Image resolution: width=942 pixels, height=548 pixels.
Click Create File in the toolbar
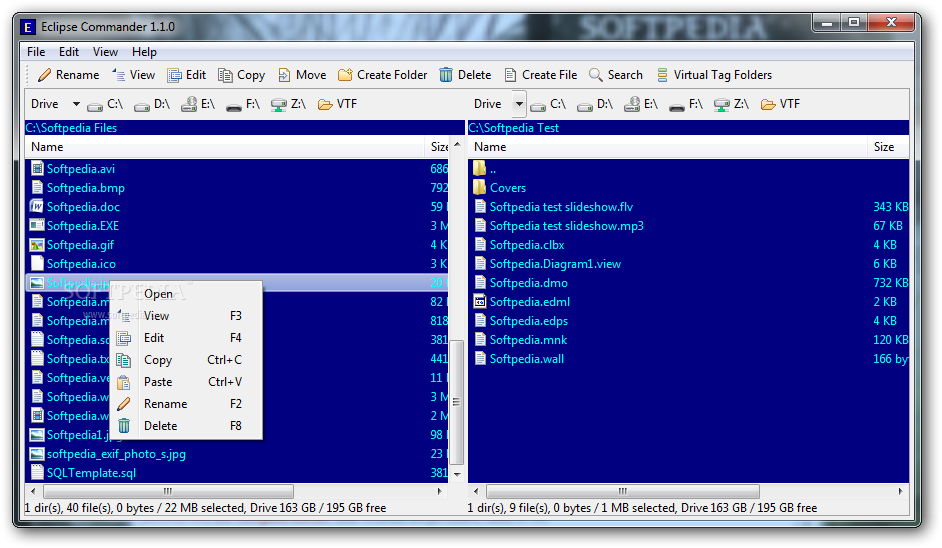click(541, 75)
